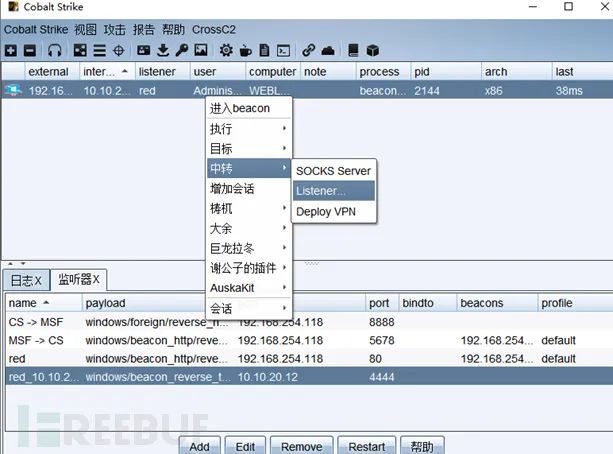The image size is (613, 454).
Task: Click the Edit button
Action: click(245, 447)
